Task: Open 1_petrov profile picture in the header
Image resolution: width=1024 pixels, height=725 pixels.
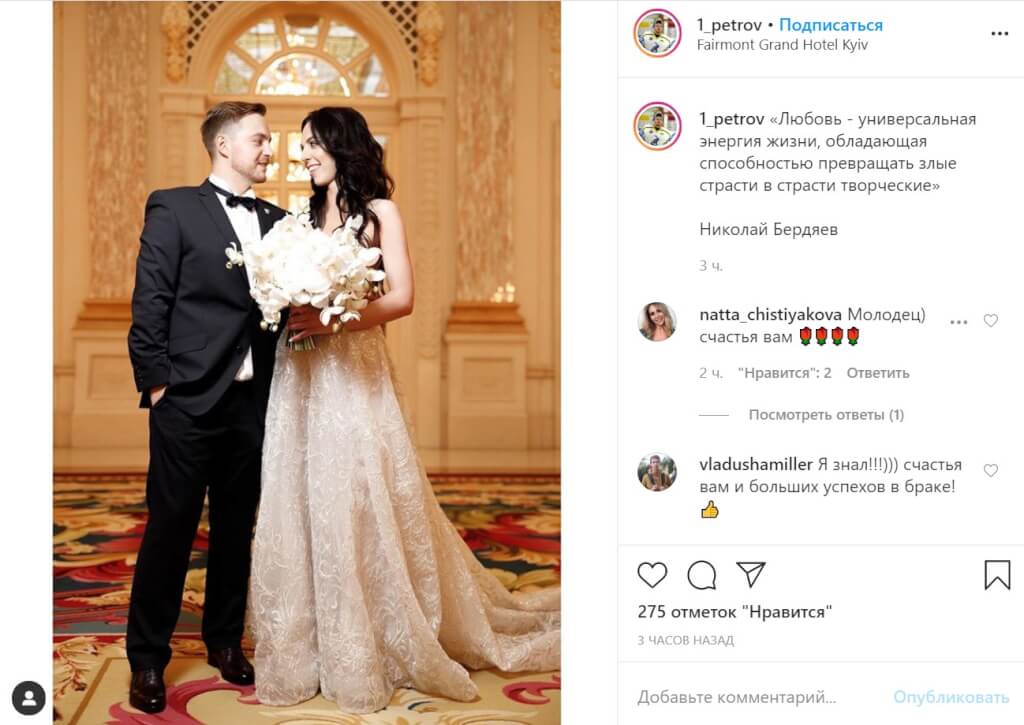Action: (658, 33)
